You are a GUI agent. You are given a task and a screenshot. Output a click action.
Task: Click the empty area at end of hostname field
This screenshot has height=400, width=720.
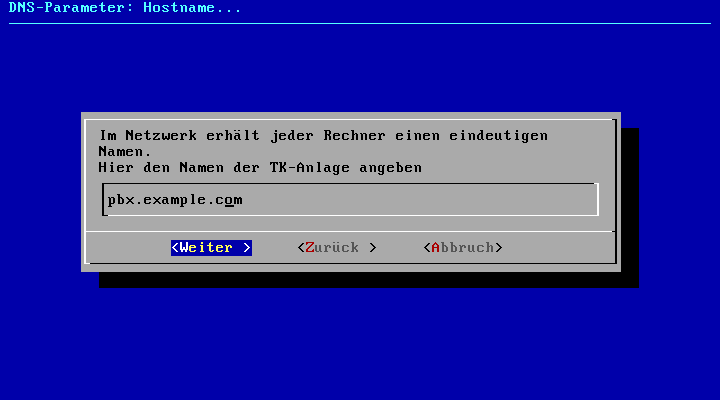tap(418, 200)
